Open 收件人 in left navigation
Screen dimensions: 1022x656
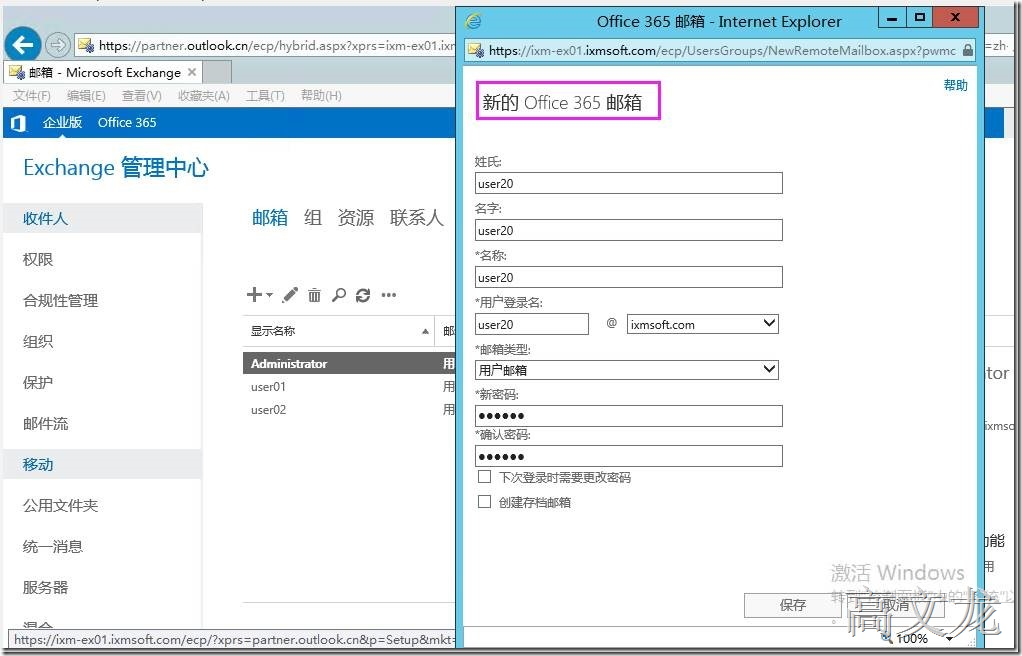(x=103, y=218)
